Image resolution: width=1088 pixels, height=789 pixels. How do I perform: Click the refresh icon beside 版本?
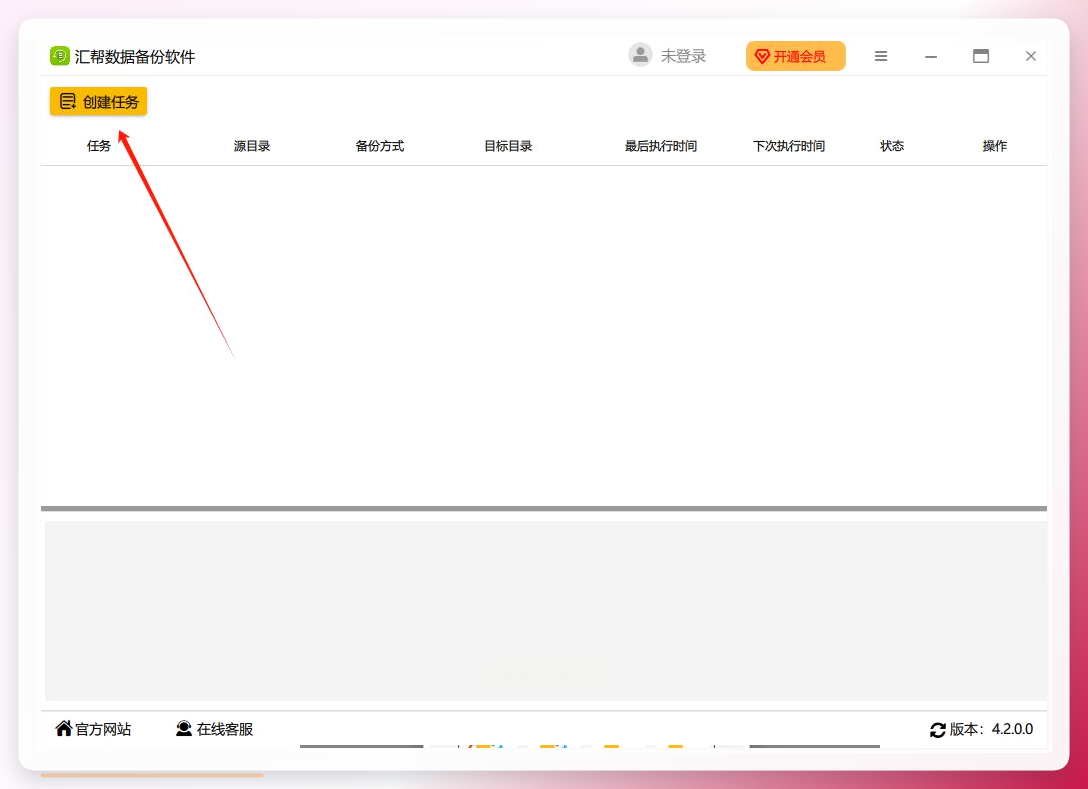(x=937, y=730)
